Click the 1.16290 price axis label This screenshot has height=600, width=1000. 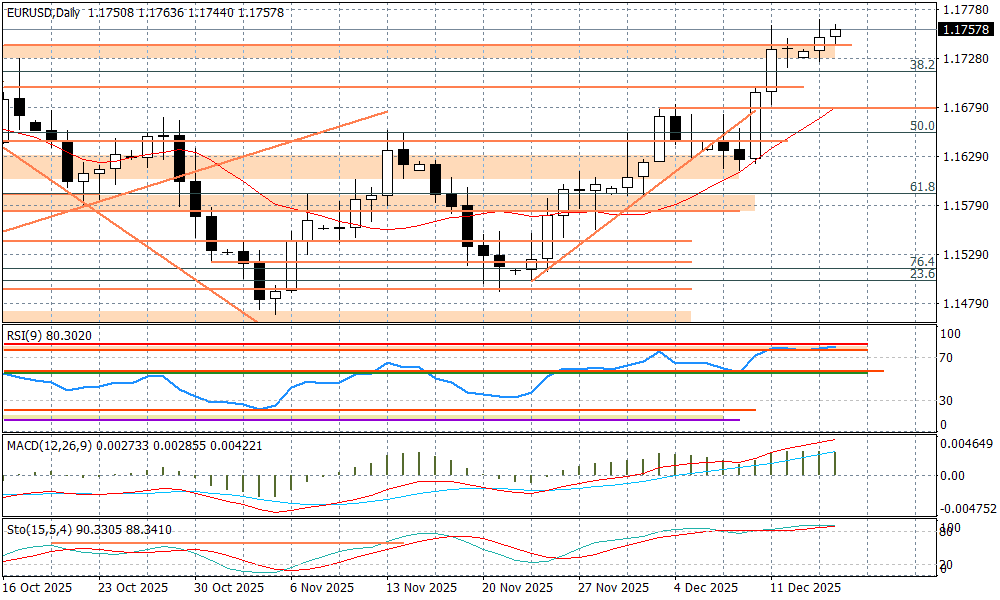(964, 157)
